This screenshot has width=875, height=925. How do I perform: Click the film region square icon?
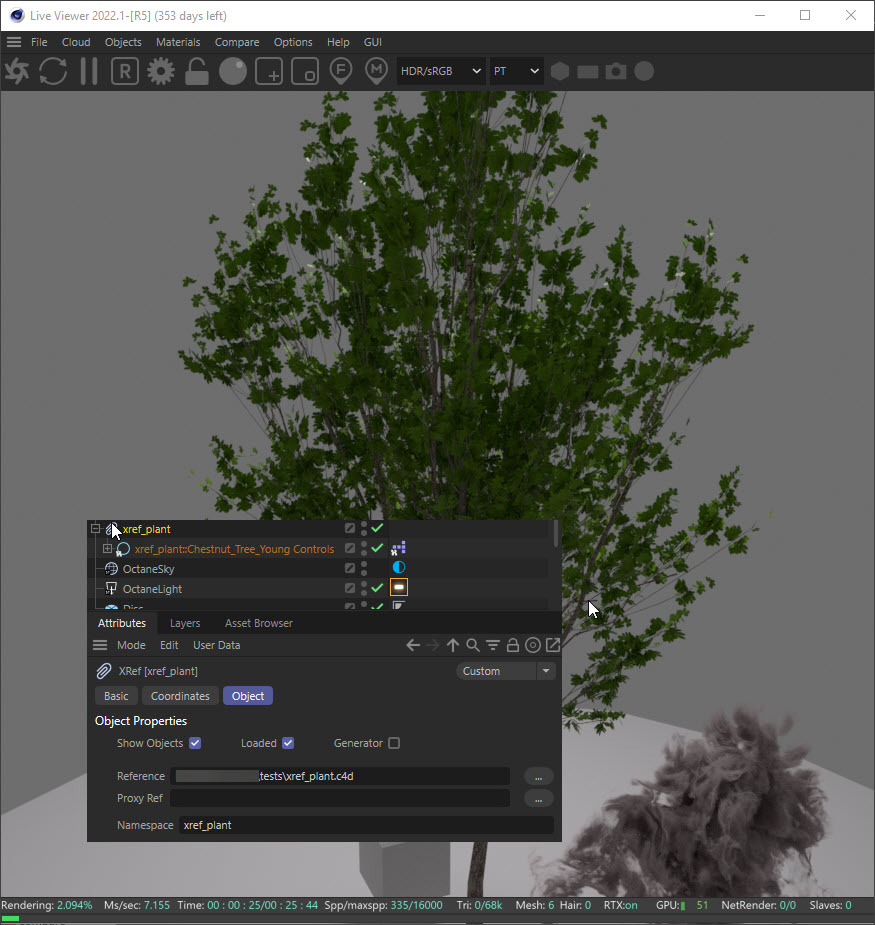coord(305,71)
